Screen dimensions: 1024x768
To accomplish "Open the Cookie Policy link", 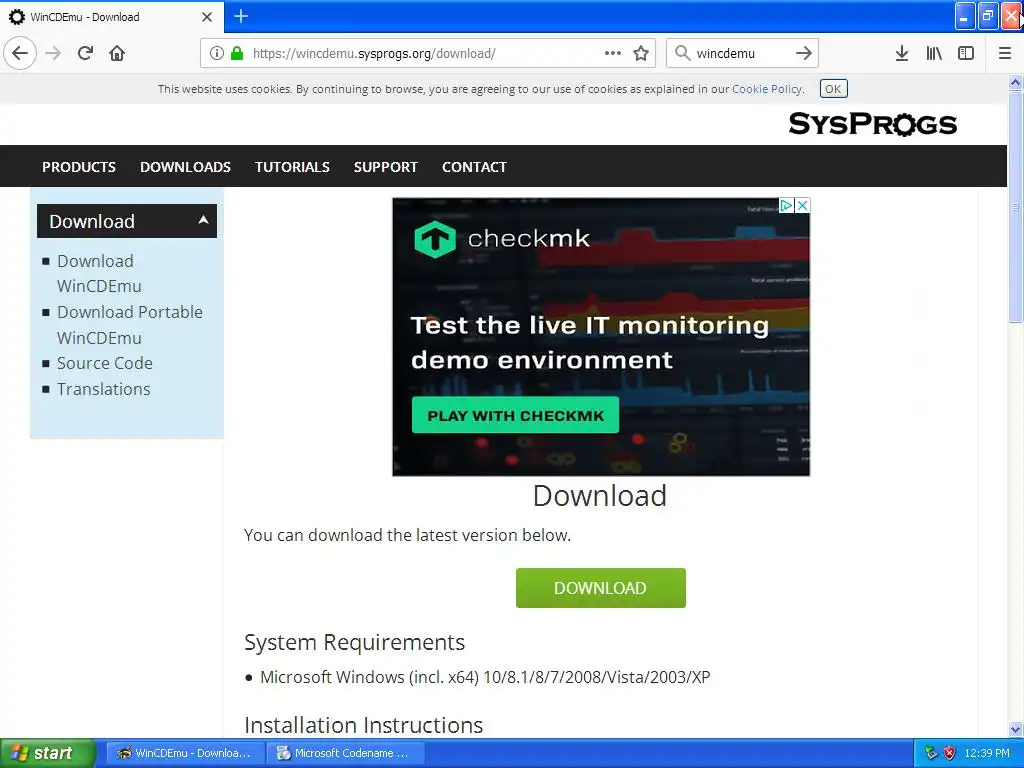I will [x=767, y=89].
